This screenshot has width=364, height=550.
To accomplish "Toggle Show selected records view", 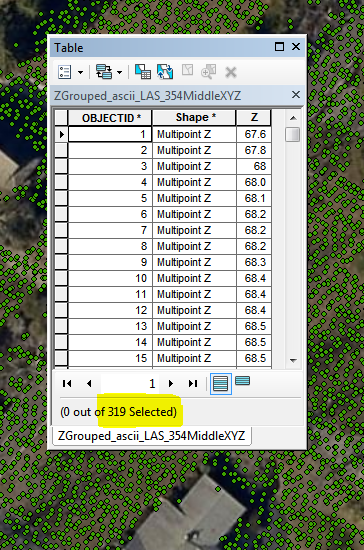I will 243,381.
